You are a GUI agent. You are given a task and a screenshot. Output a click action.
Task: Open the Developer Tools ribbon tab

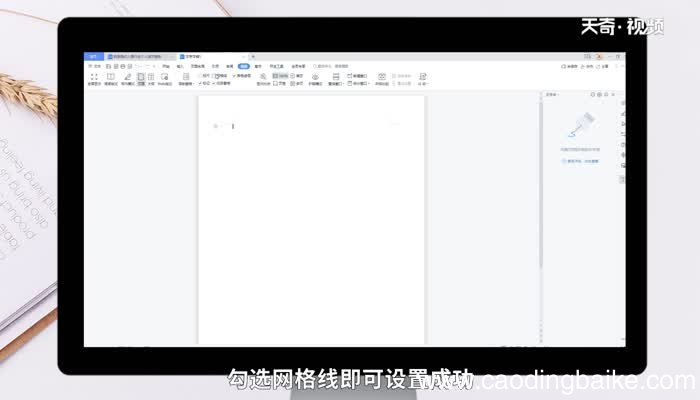[x=276, y=66]
